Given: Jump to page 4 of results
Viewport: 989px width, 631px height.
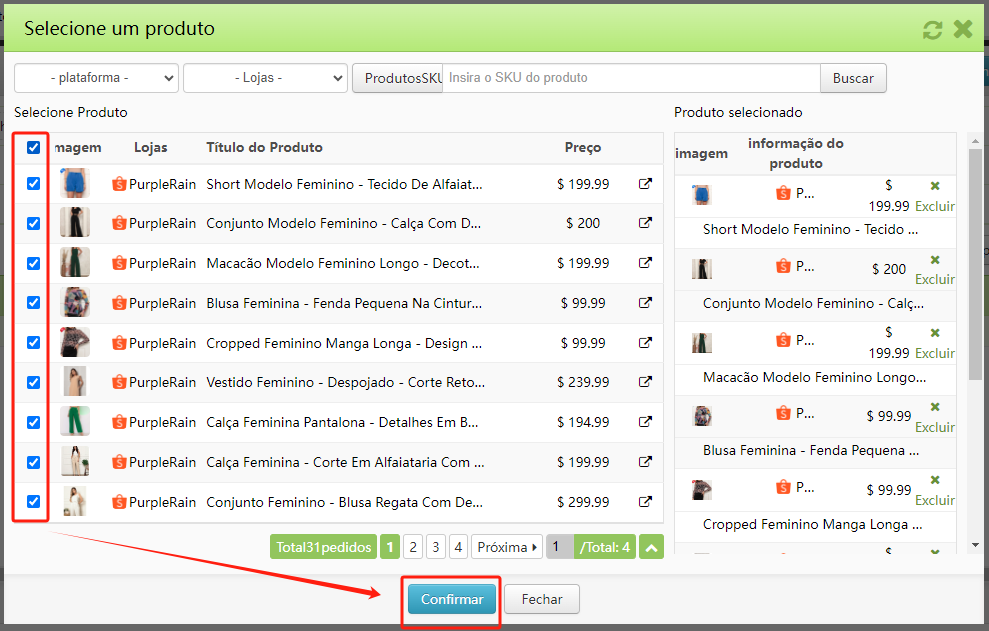Looking at the screenshot, I should (458, 547).
